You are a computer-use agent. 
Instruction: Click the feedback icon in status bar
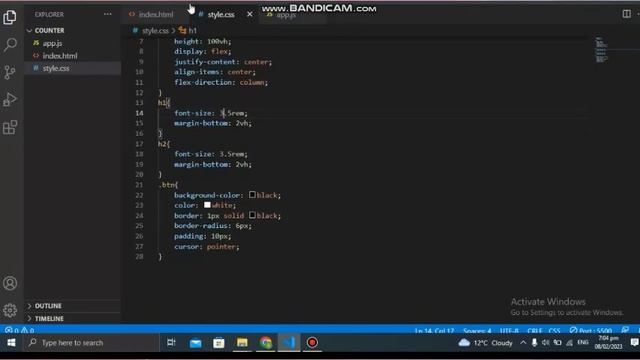[625, 330]
